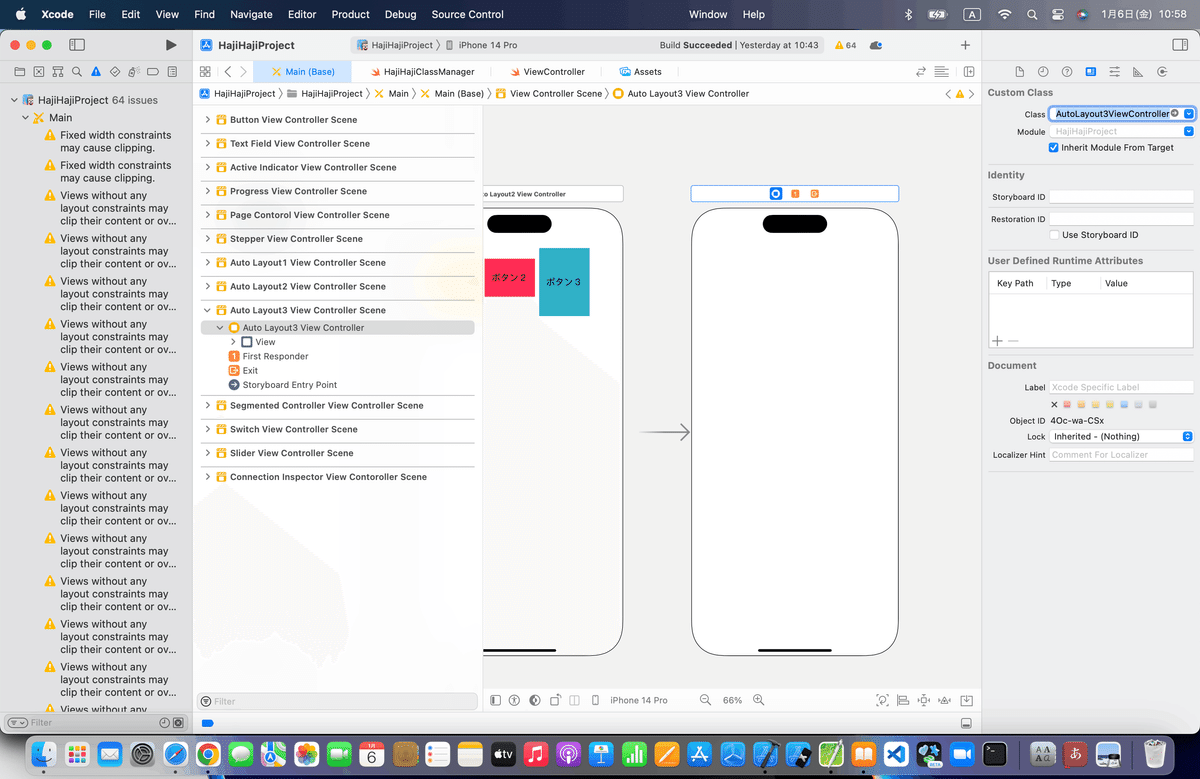Open the Source Control menu

point(468,14)
